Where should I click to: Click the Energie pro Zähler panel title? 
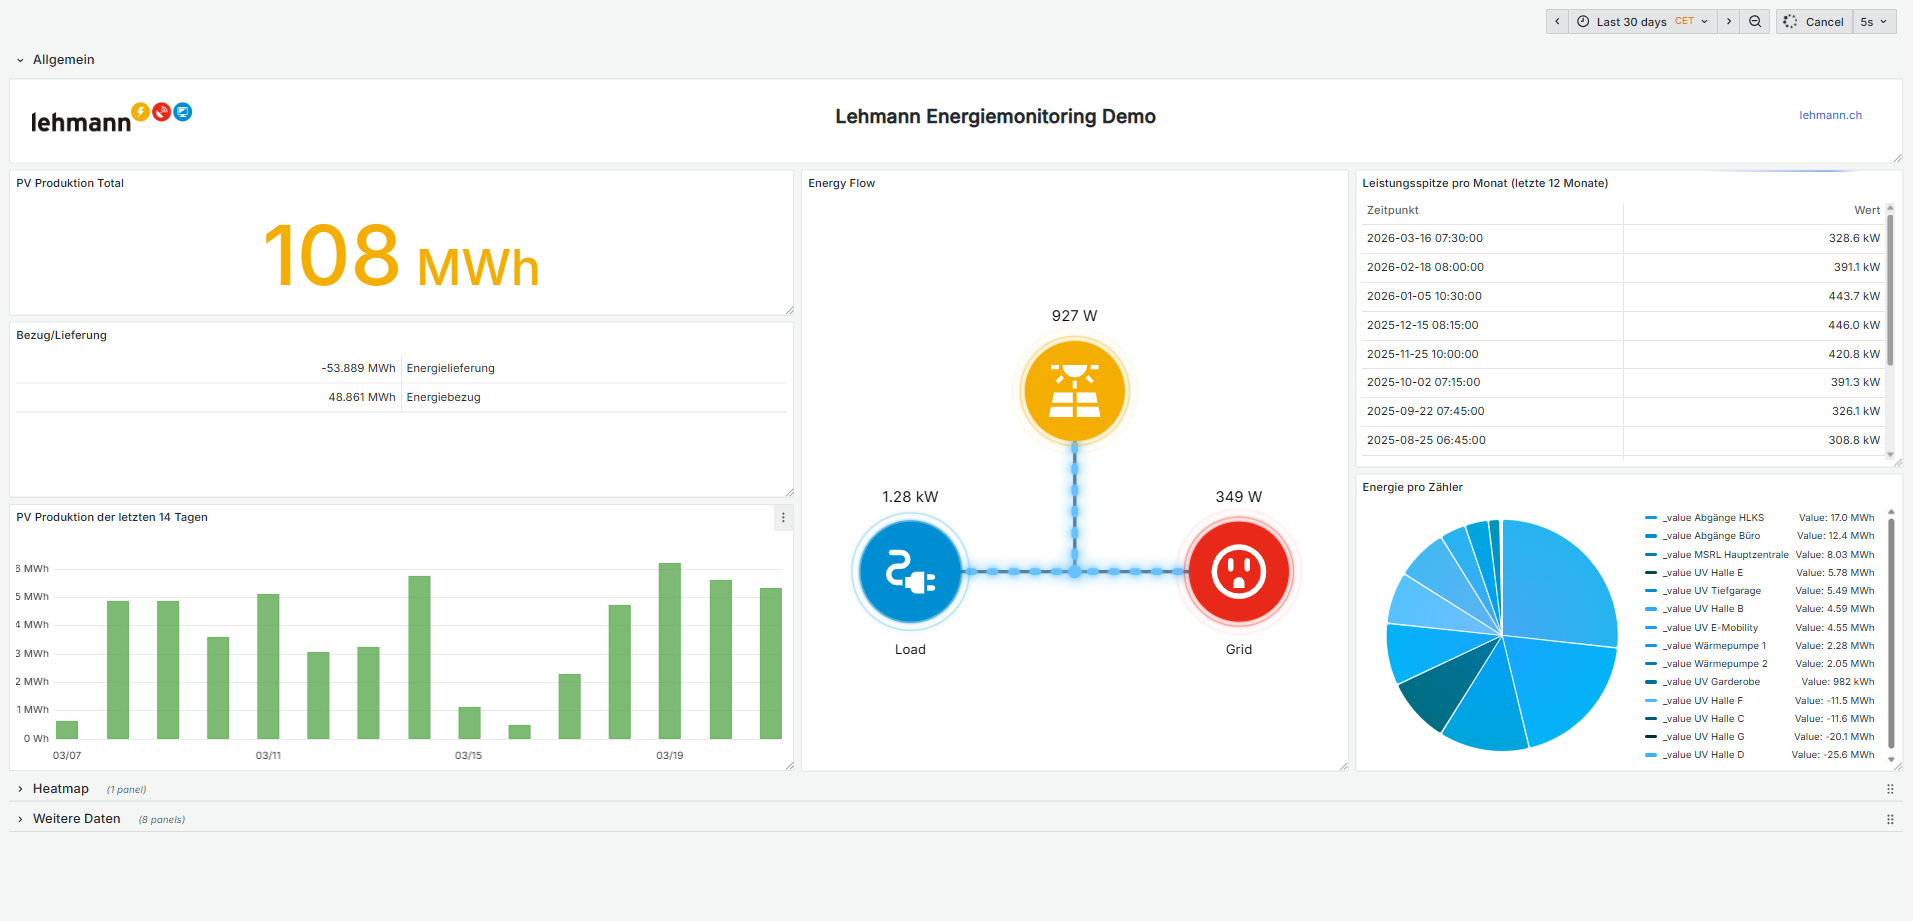(x=1412, y=487)
